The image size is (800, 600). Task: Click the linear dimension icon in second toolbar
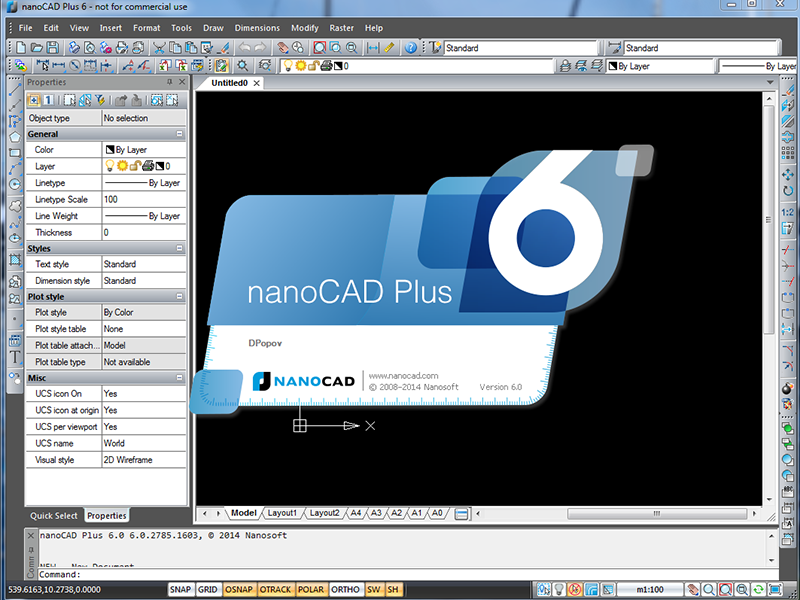tap(59, 66)
